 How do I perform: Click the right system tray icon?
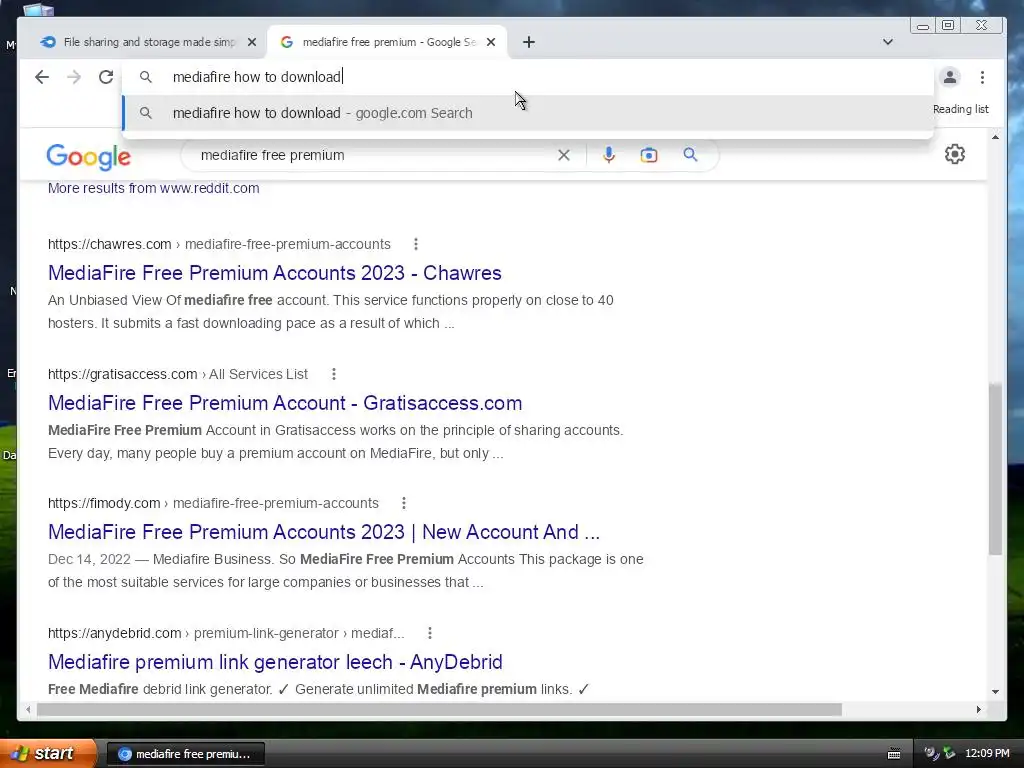pos(949,754)
